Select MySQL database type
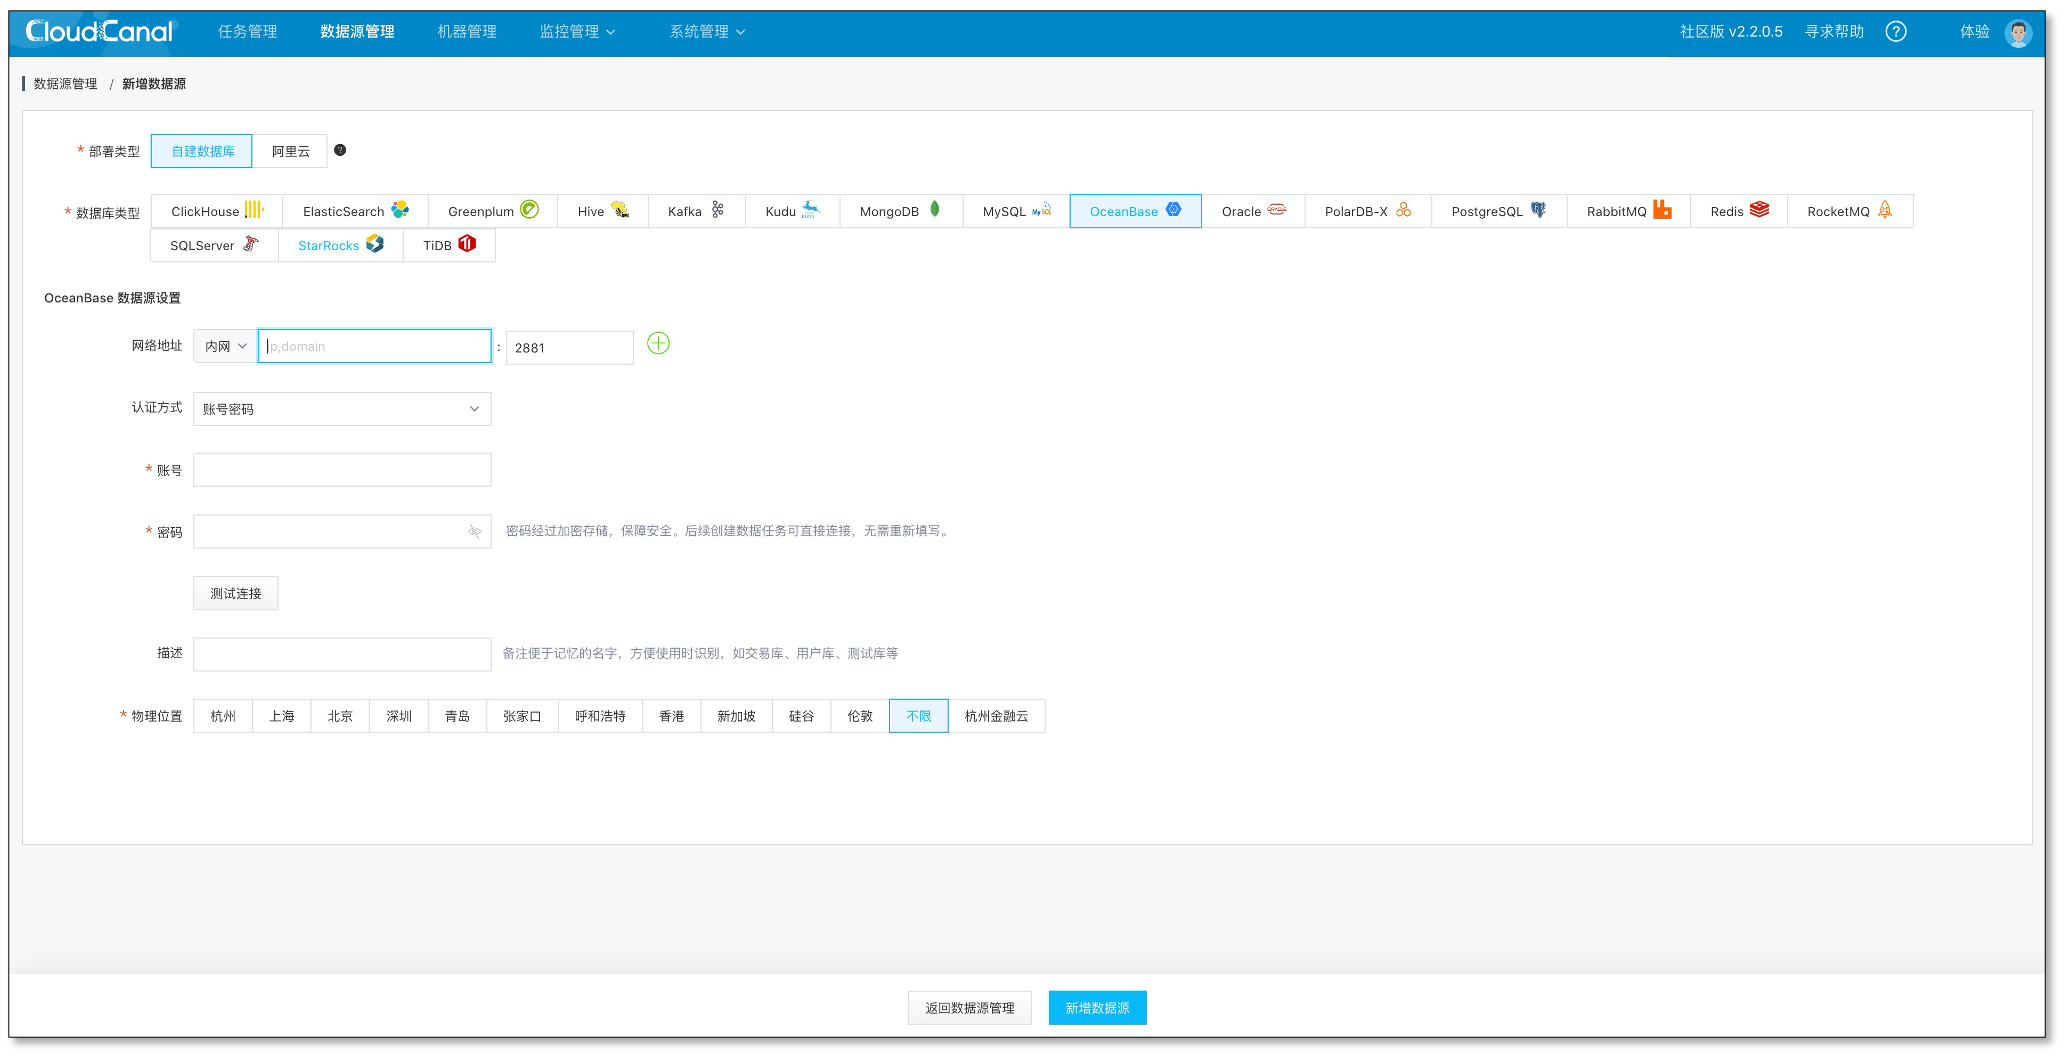The image size is (2066, 1058). point(1016,211)
